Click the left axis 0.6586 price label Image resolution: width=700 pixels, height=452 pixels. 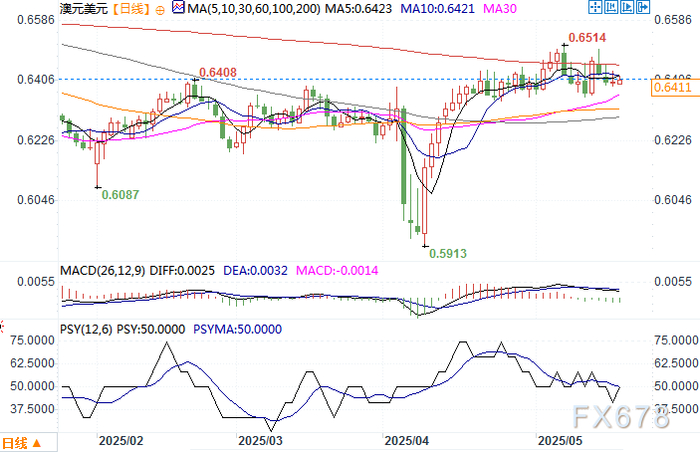(x=36, y=20)
